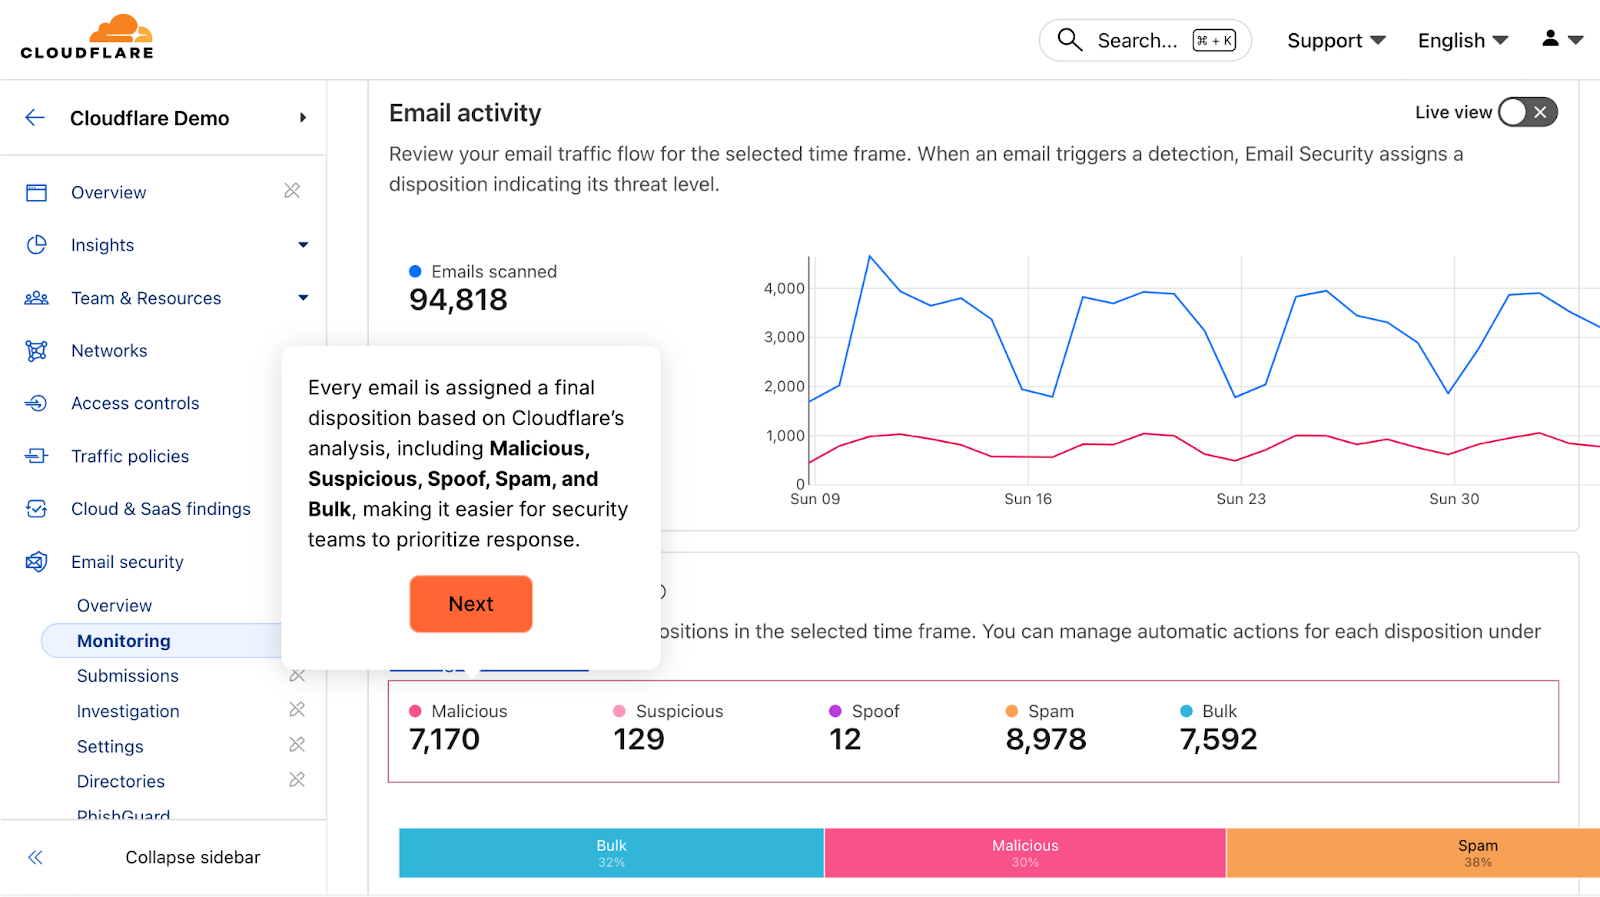Click the Overview window icon in sidebar

(36, 192)
